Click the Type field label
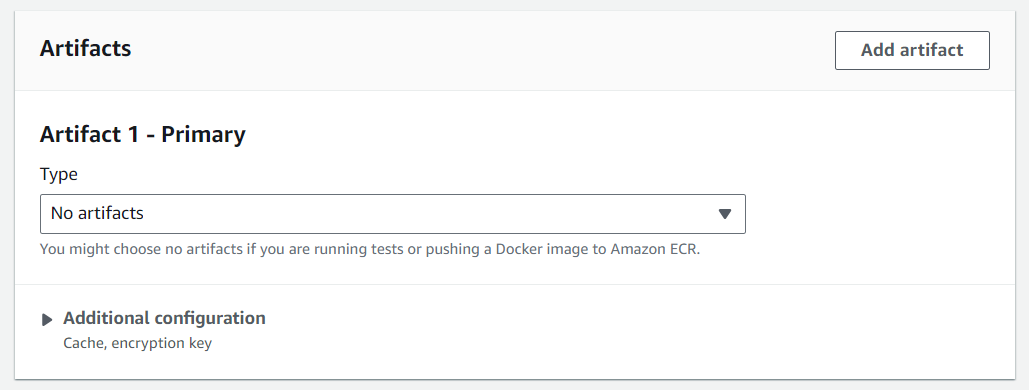The height and width of the screenshot is (390, 1029). point(58,174)
